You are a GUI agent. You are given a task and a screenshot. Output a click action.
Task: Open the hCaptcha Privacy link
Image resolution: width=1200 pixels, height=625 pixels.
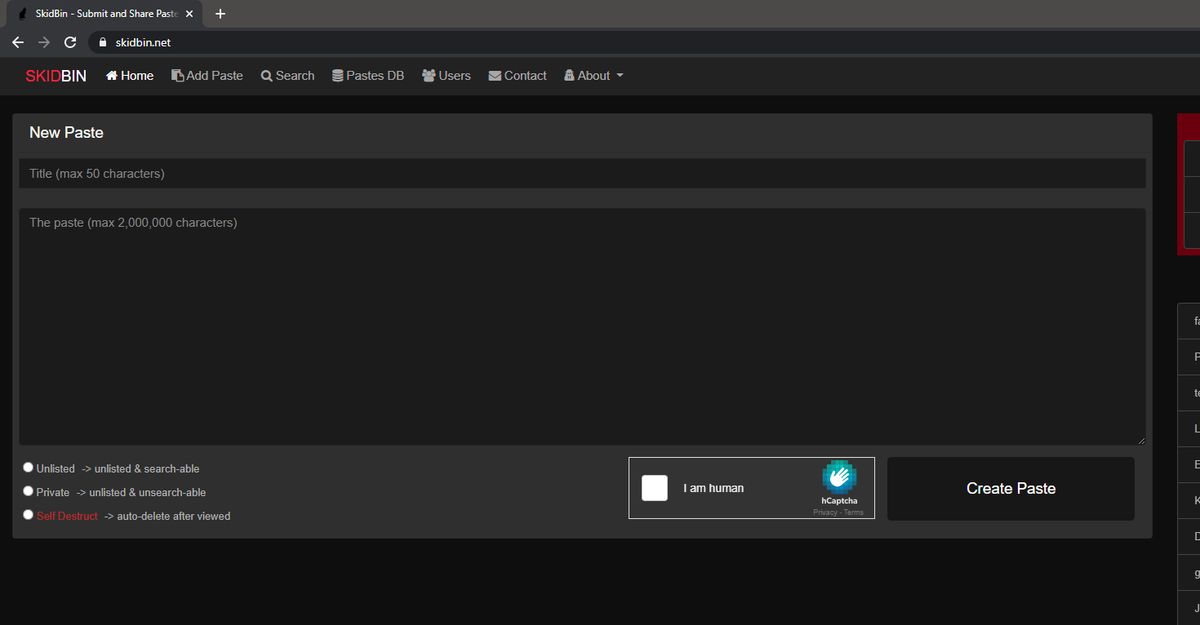coord(825,512)
